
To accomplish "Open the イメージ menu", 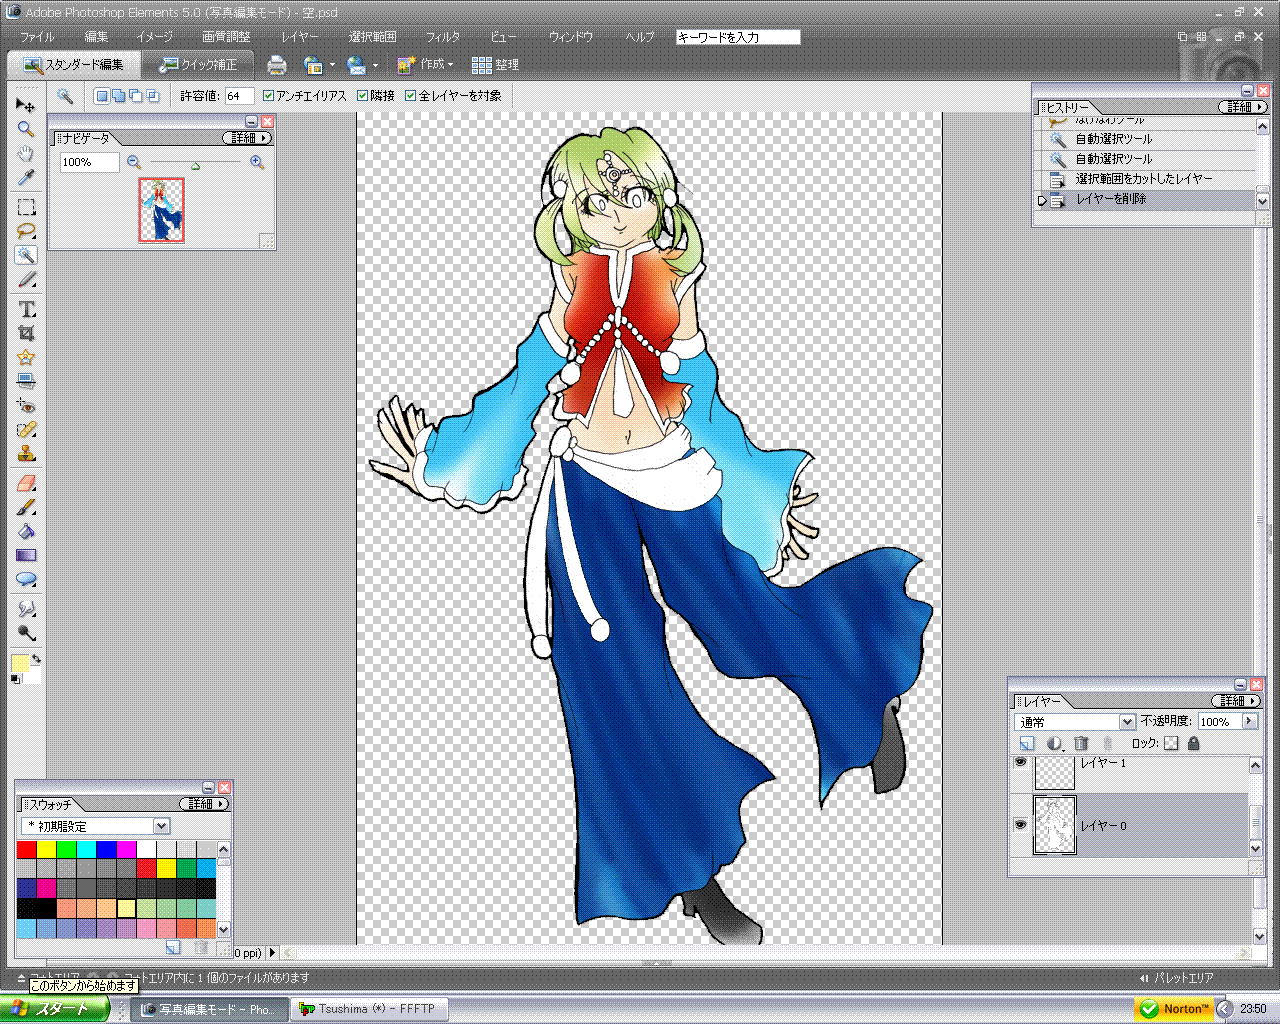I will click(154, 37).
